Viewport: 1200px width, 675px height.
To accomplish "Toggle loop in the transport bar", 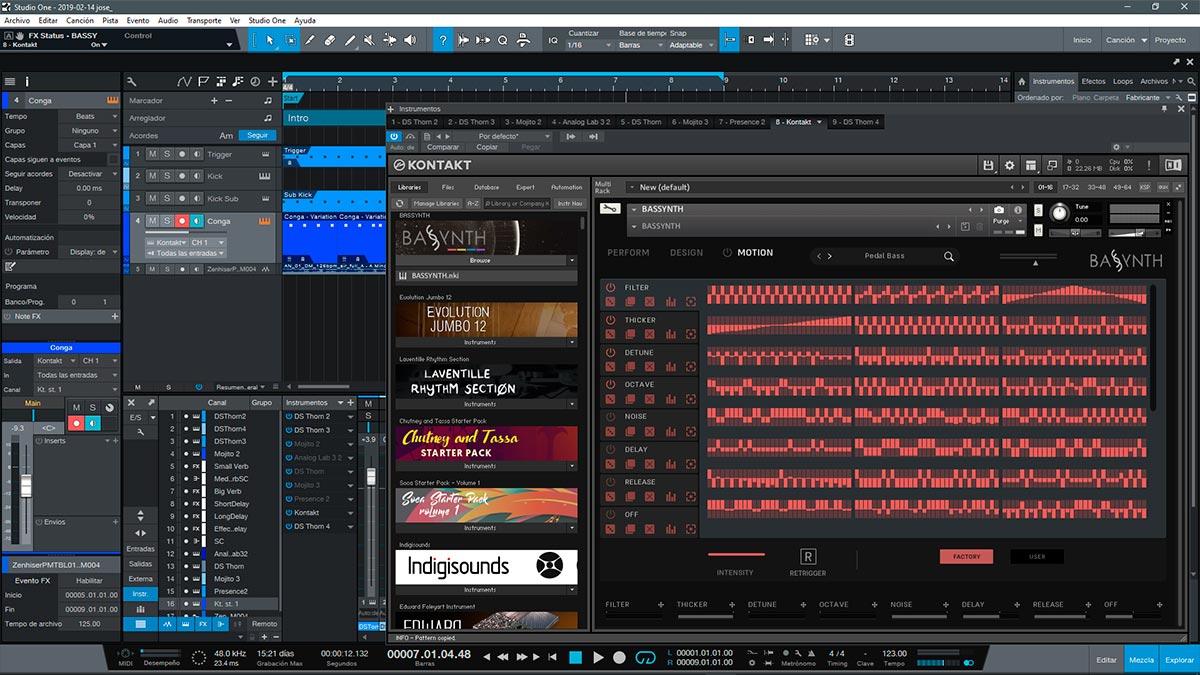I will pyautogui.click(x=646, y=657).
